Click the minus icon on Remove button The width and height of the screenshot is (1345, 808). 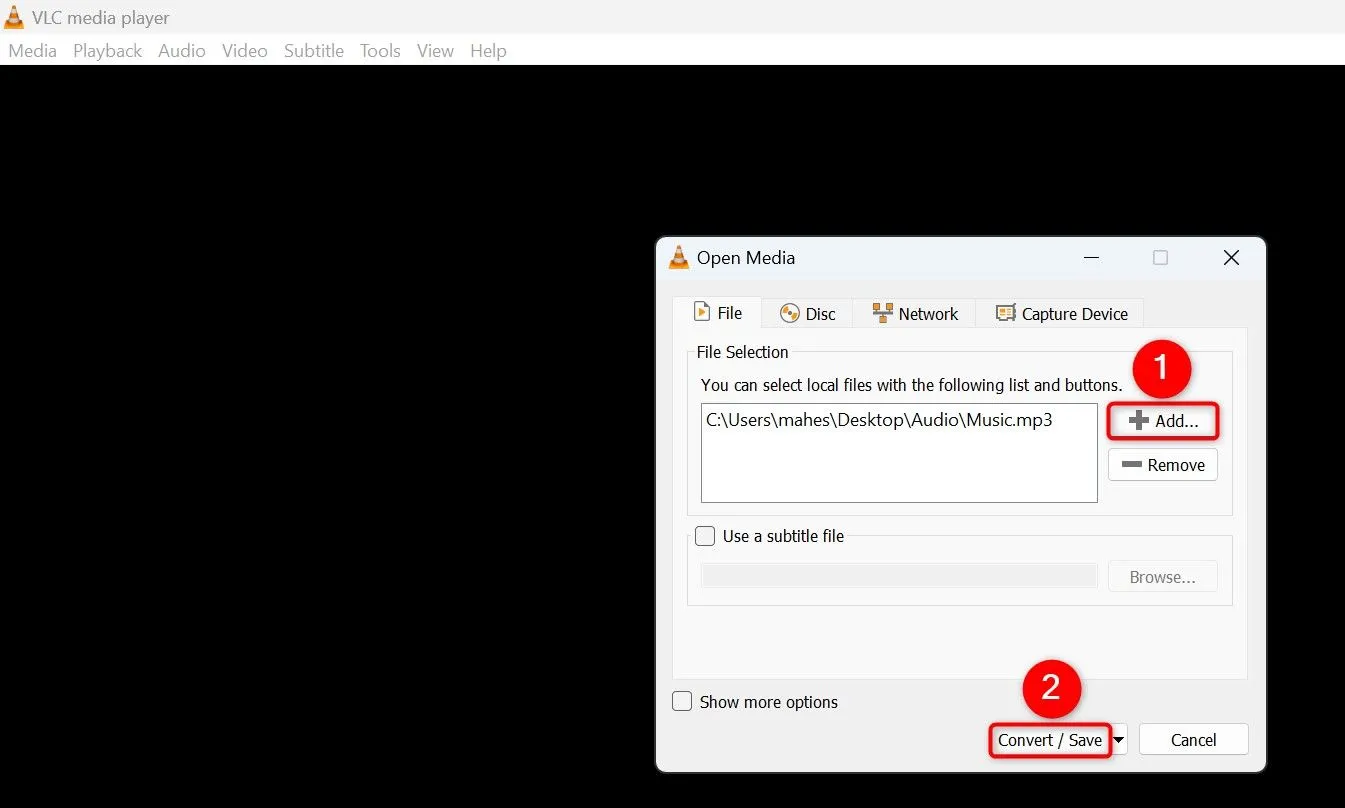coord(1131,465)
